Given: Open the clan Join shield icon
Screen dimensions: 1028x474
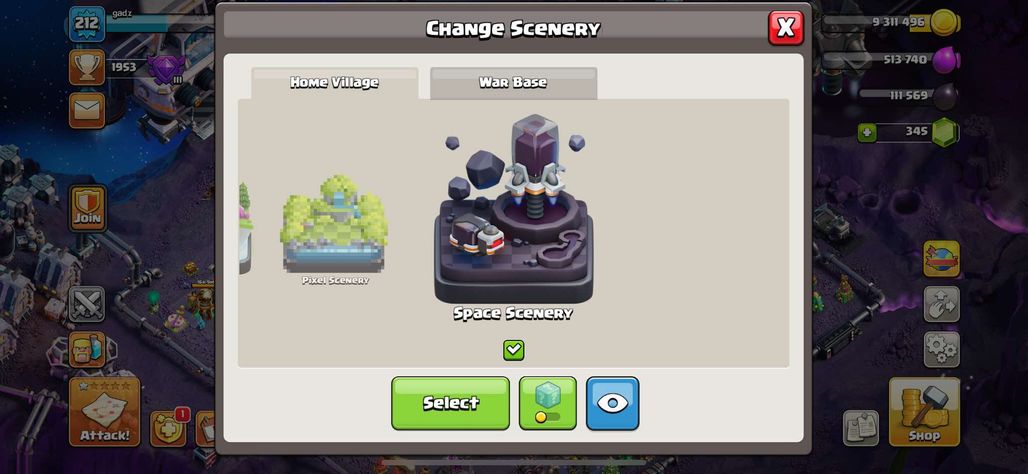Looking at the screenshot, I should pos(87,208).
